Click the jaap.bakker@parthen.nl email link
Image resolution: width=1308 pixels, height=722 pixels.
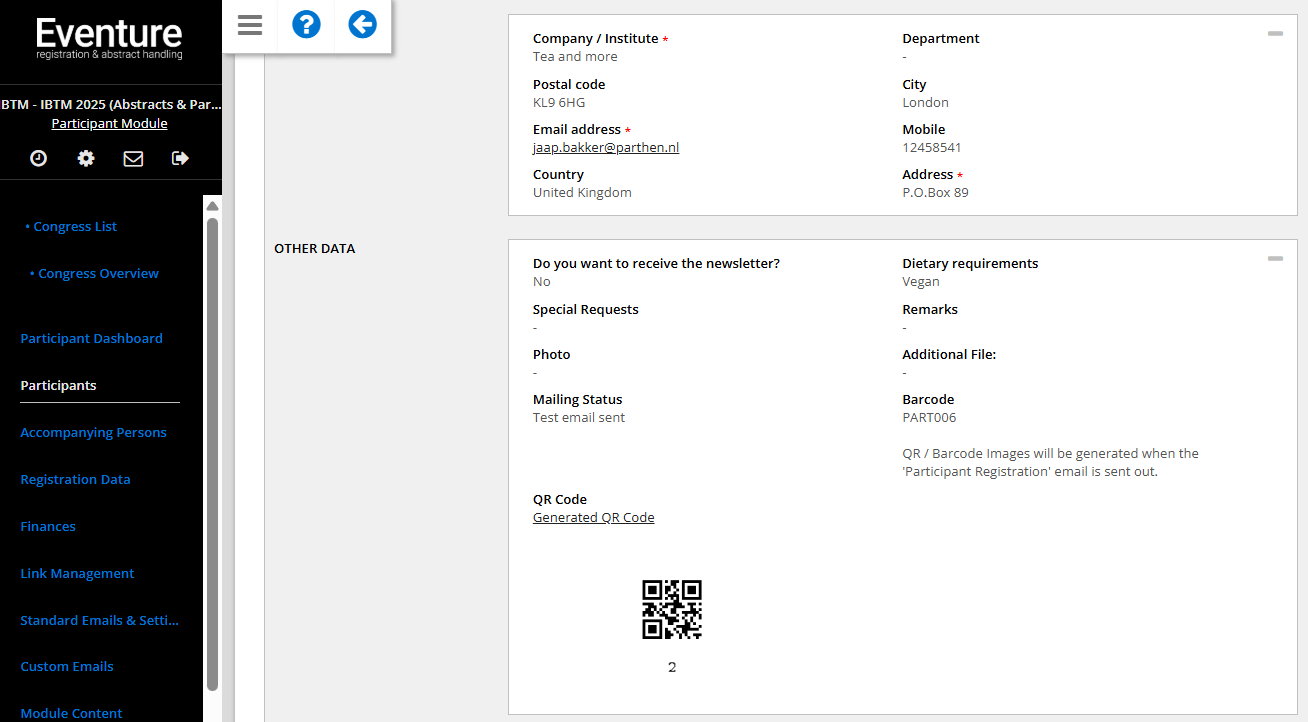(x=606, y=148)
